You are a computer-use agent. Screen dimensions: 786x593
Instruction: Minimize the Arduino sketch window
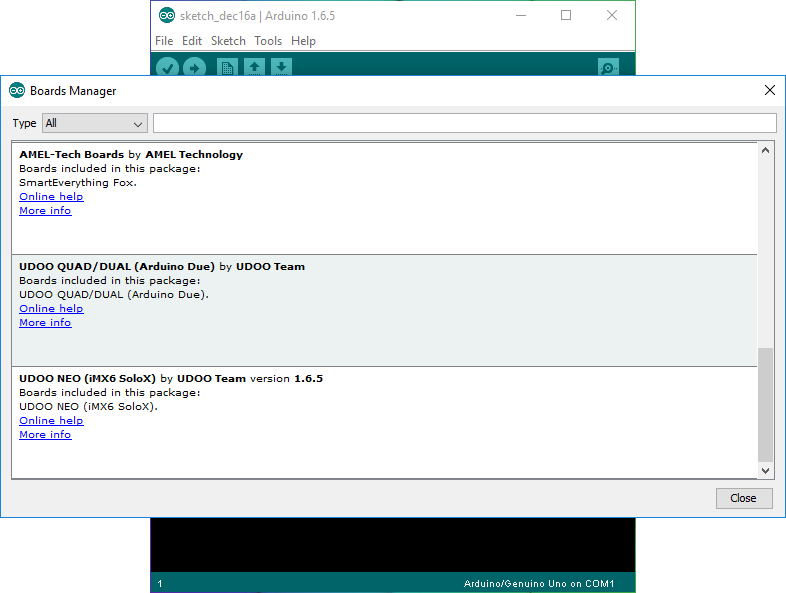click(x=521, y=16)
